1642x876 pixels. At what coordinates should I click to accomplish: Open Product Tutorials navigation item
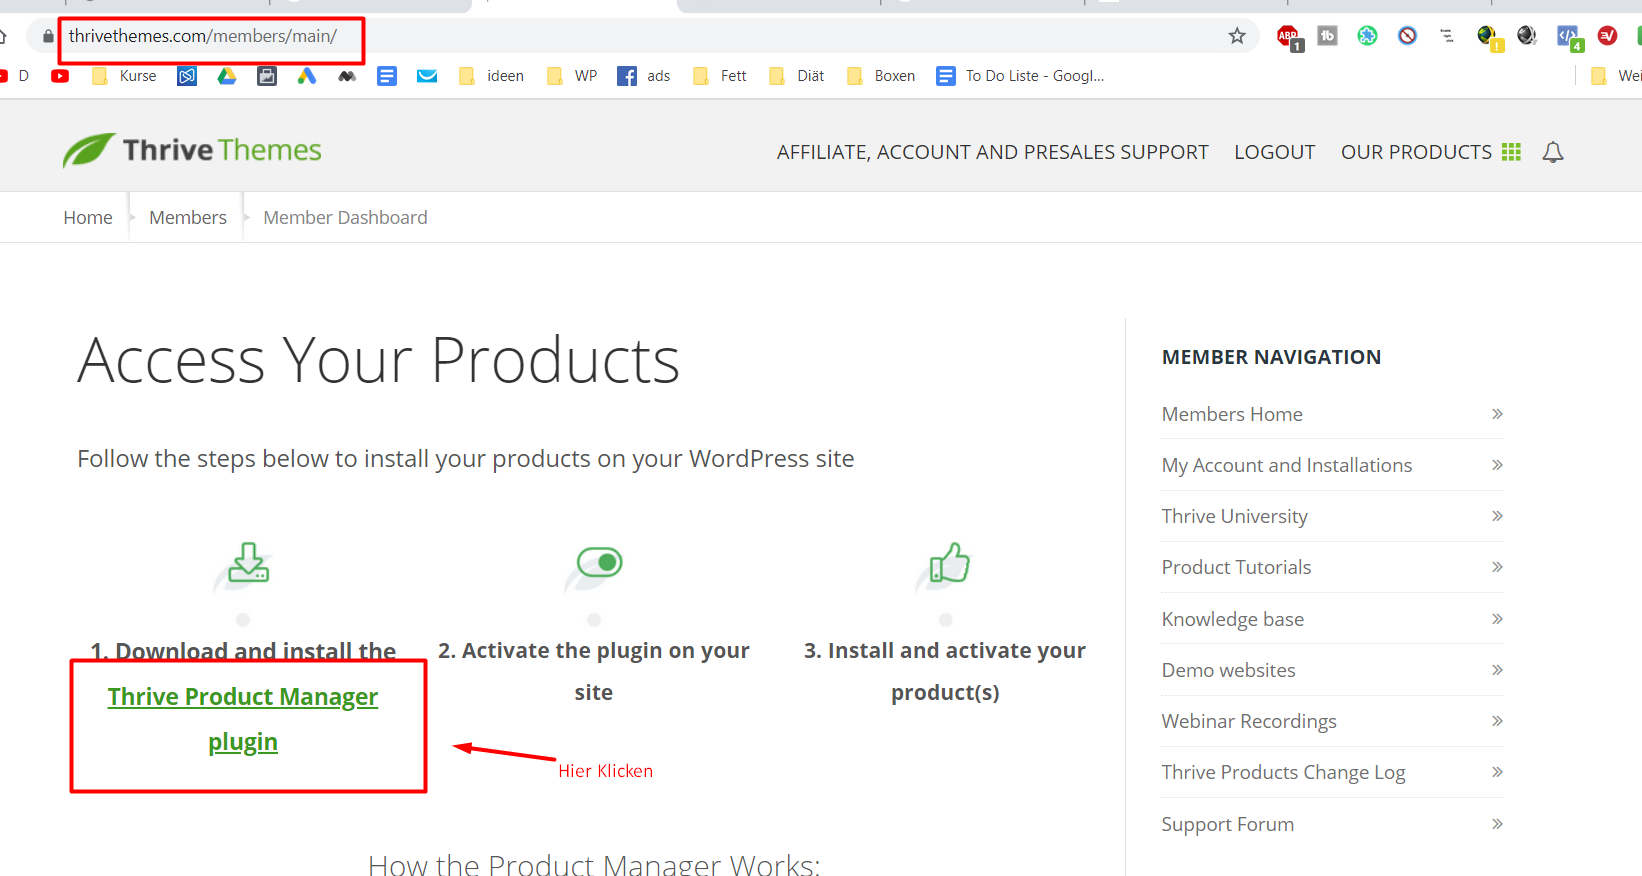pyautogui.click(x=1332, y=567)
